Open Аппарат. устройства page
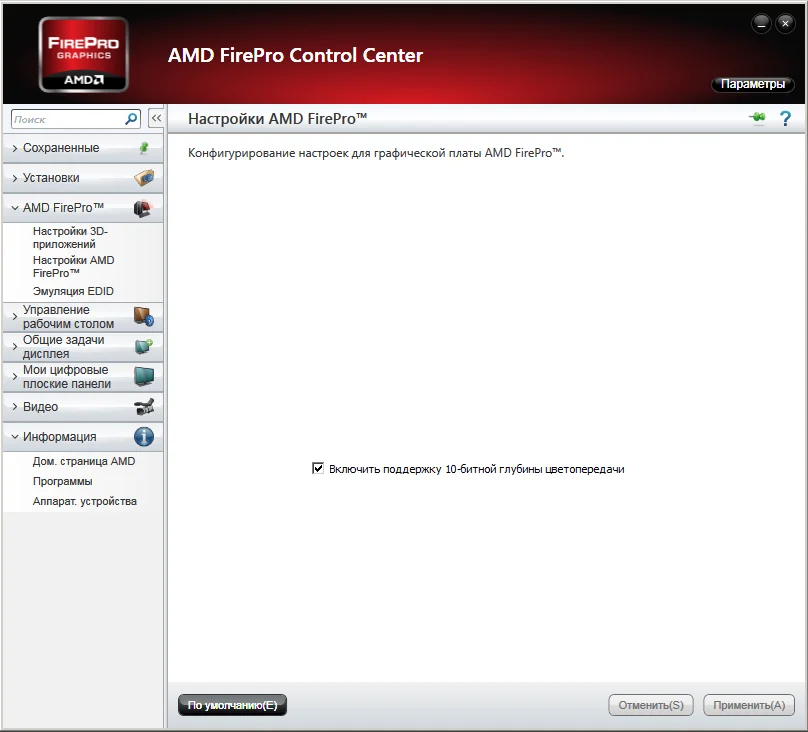The image size is (808, 732). 85,501
